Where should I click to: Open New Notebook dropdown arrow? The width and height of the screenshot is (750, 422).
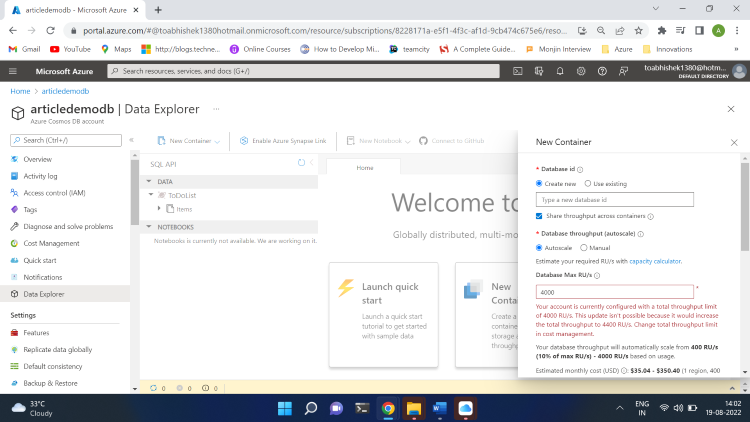coord(408,142)
